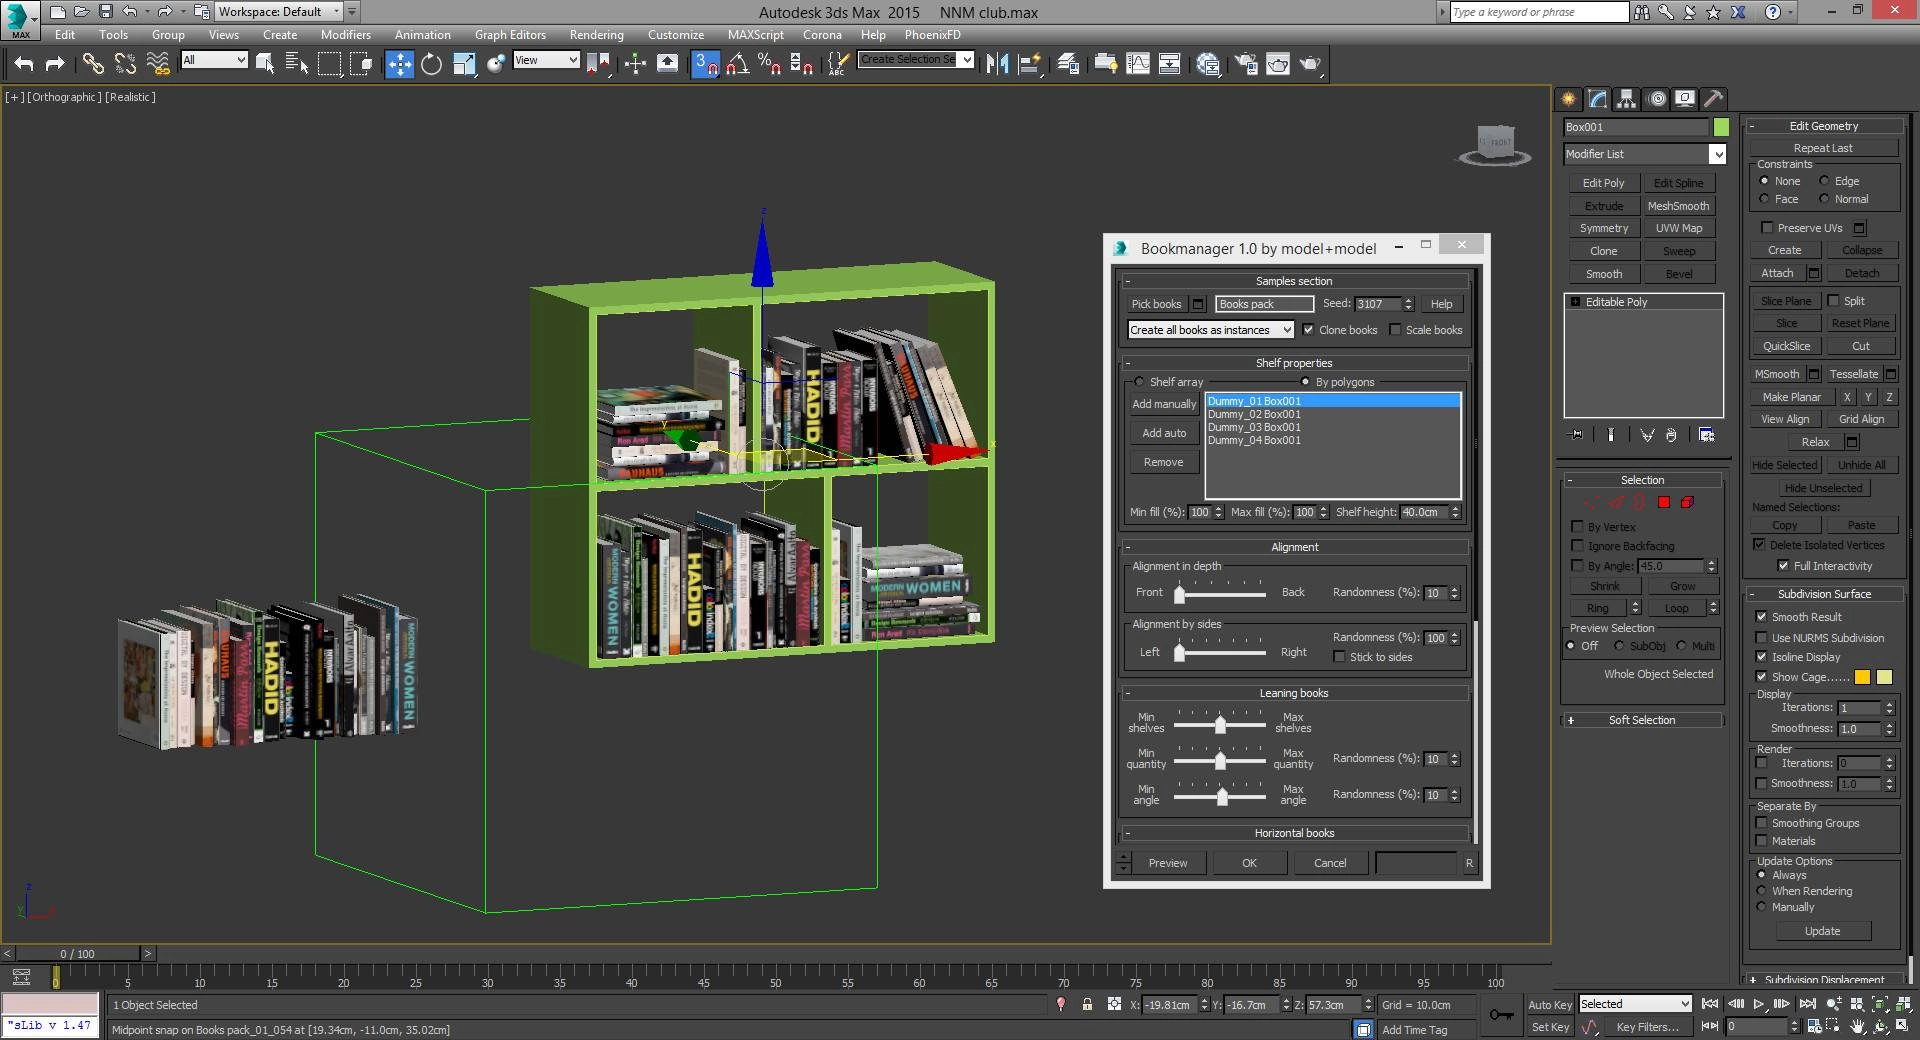Image resolution: width=1920 pixels, height=1040 pixels.
Task: Click the Auto Key button
Action: coord(1550,1005)
